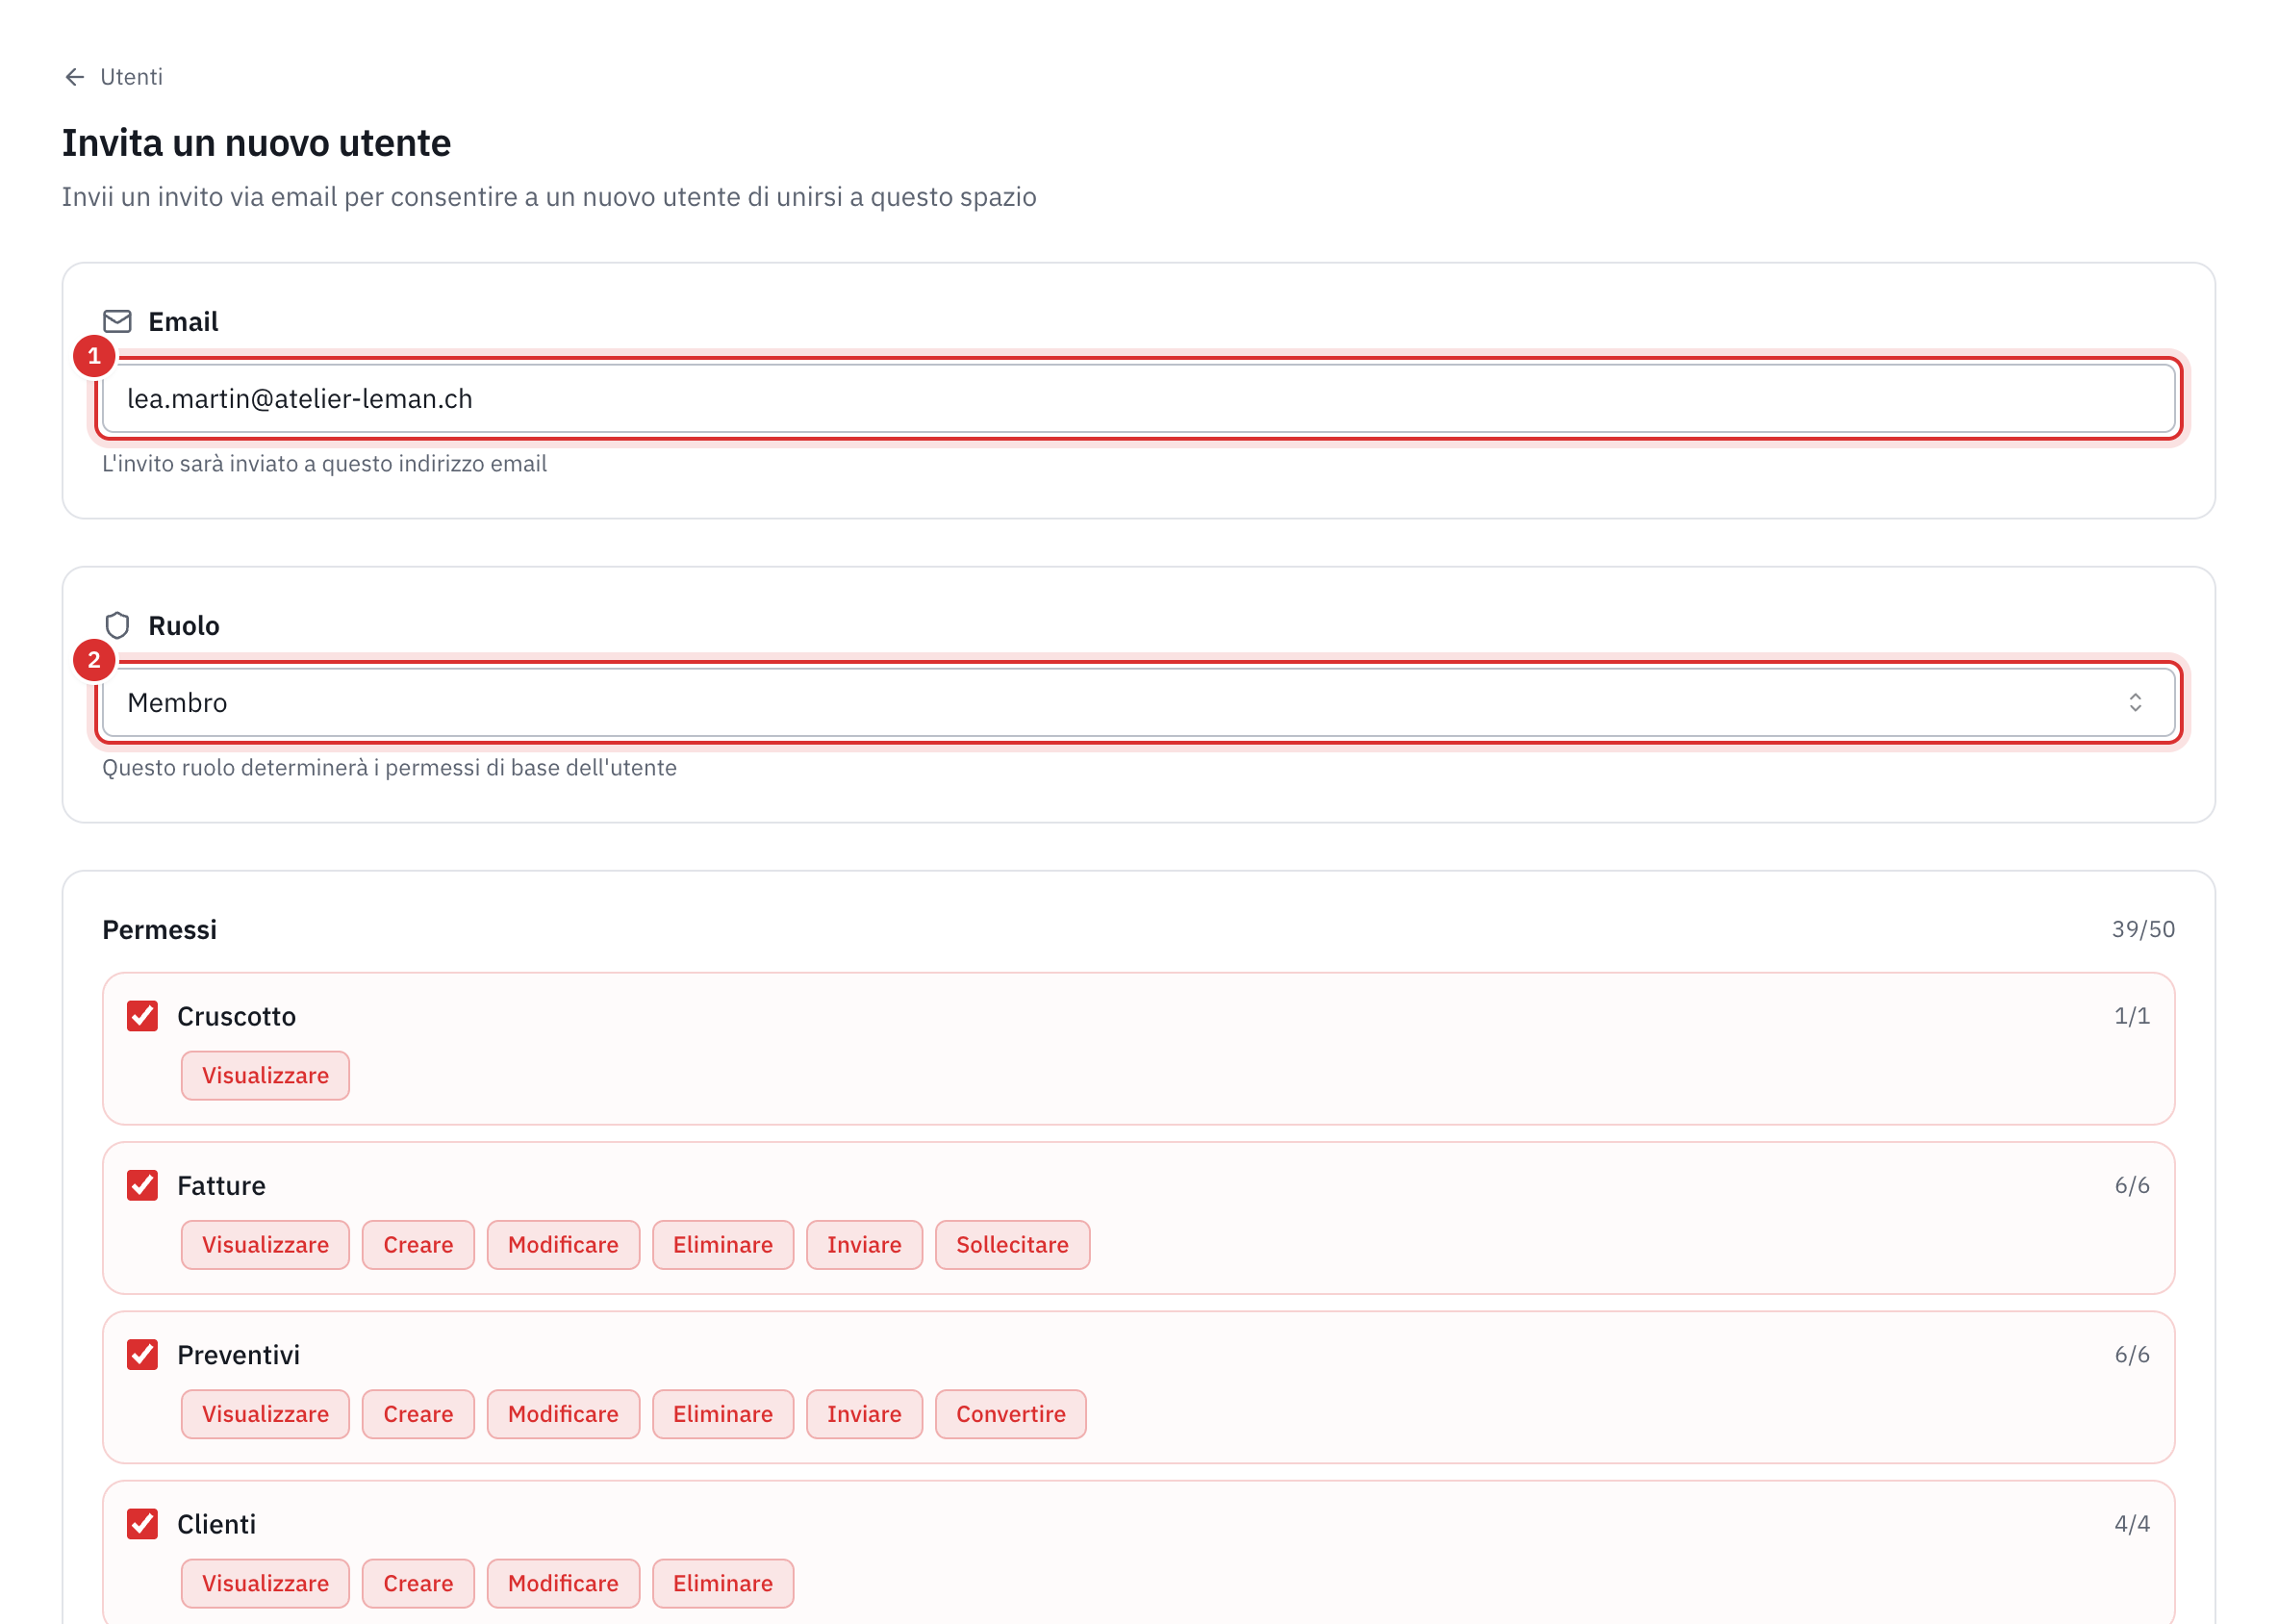Uncheck the Preventivi permission checkbox
The width and height of the screenshot is (2278, 1624).
(x=142, y=1354)
